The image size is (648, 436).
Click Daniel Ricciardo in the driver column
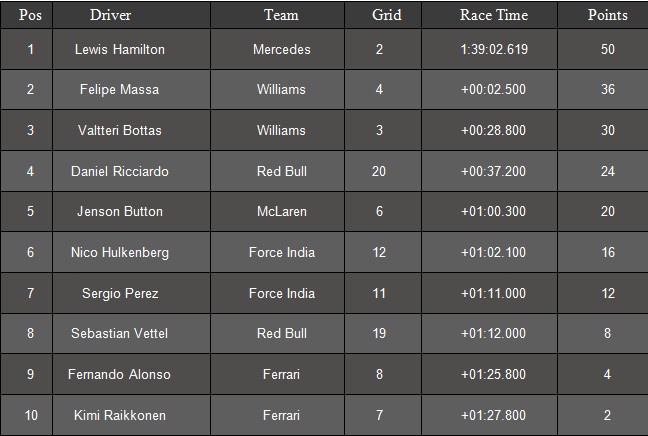(120, 171)
